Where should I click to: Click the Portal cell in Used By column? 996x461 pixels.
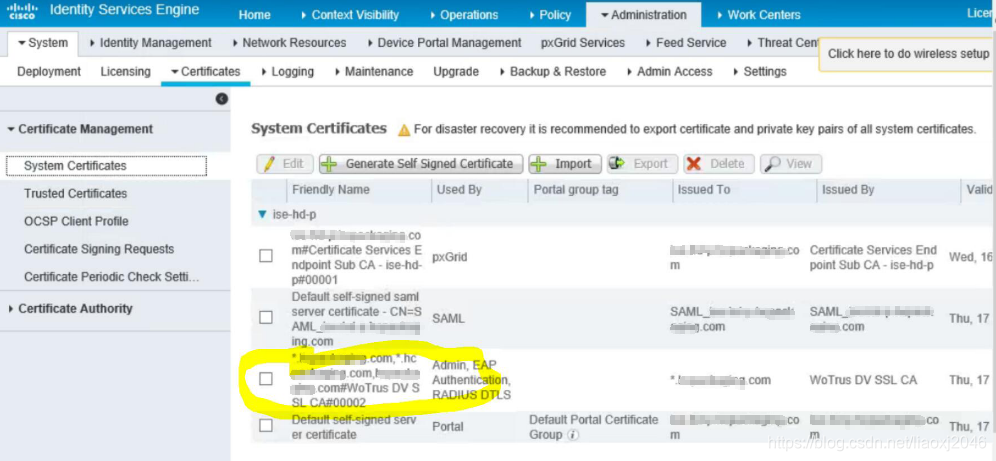click(448, 427)
